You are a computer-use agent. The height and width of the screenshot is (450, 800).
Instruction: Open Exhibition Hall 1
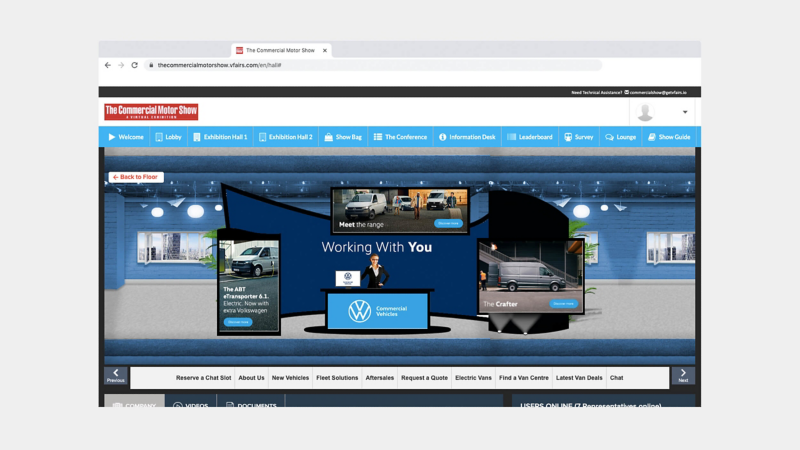point(220,137)
